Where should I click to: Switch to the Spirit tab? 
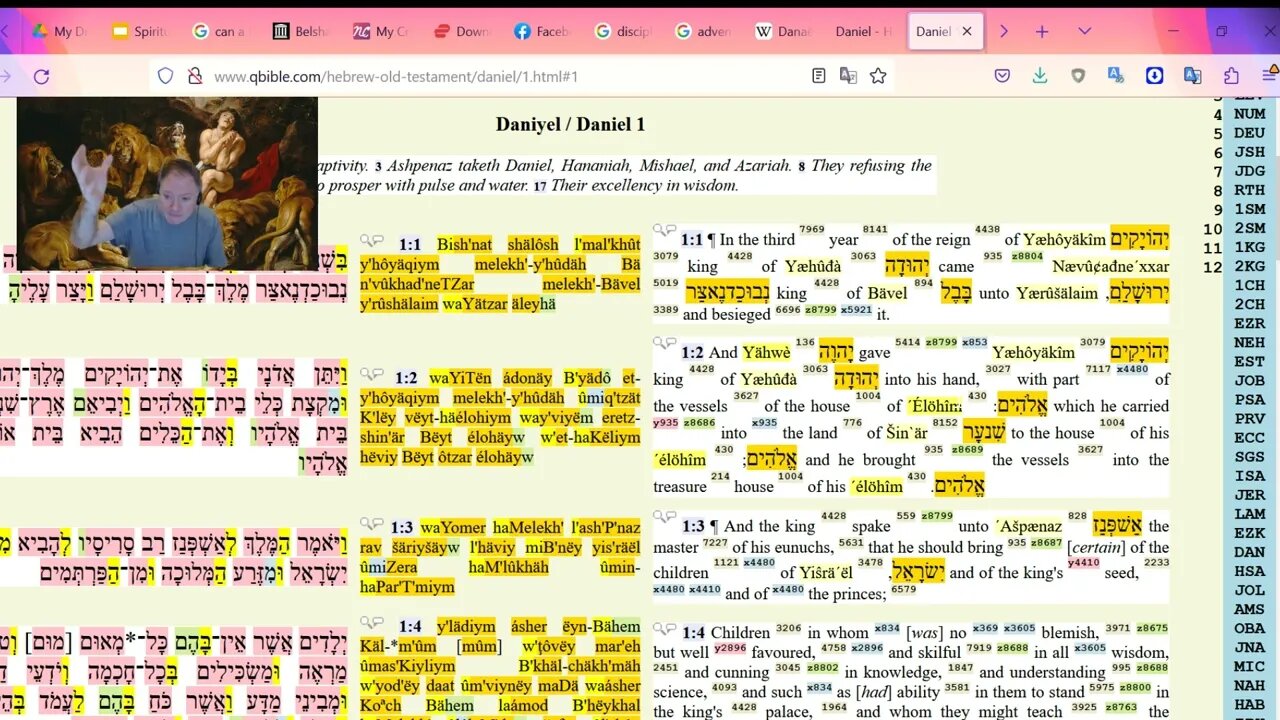tap(140, 31)
